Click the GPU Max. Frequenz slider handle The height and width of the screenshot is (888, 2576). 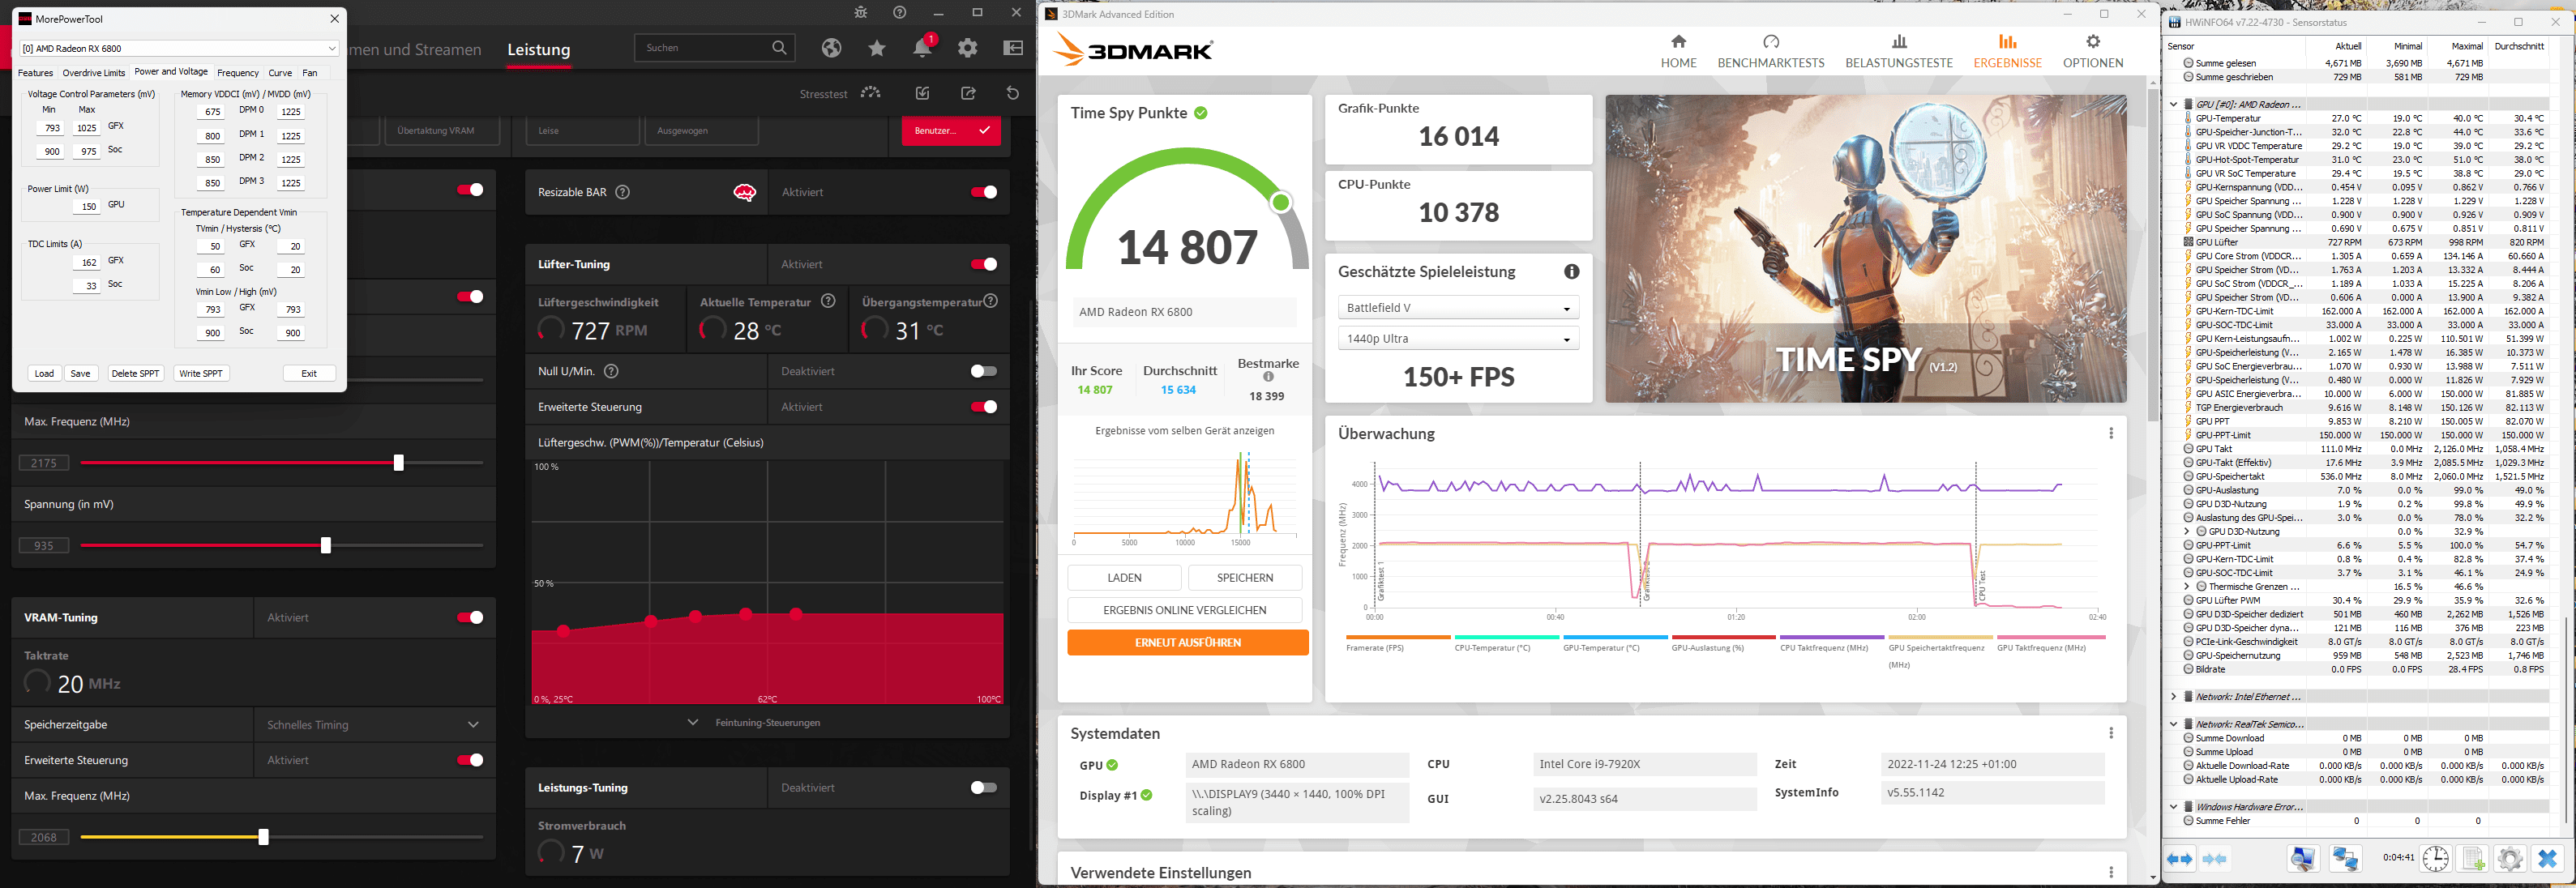click(x=399, y=463)
